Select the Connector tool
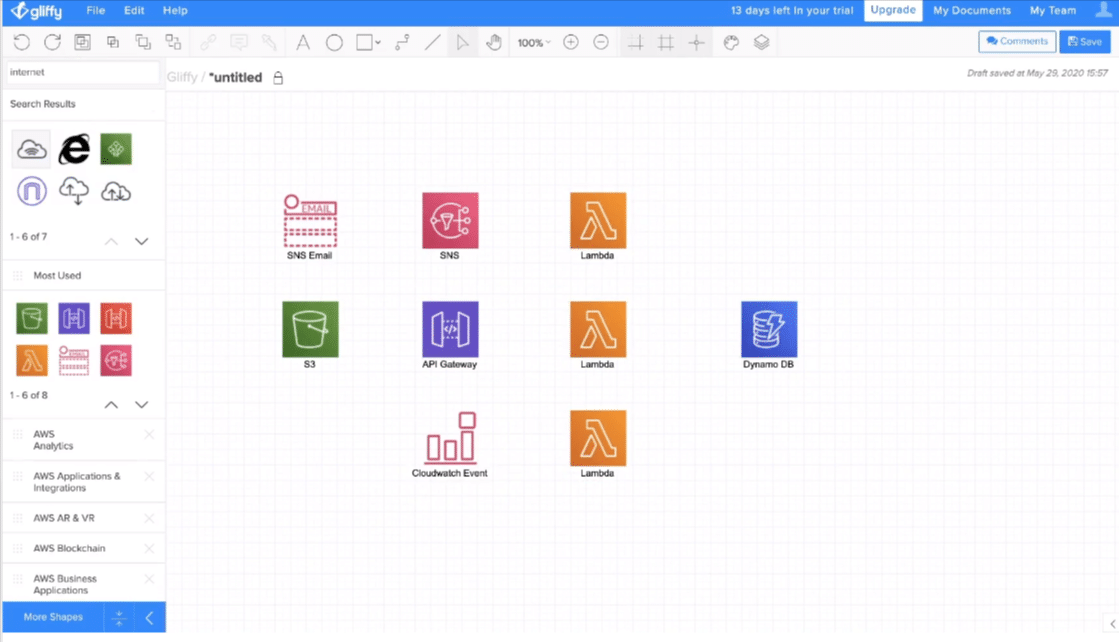This screenshot has width=1119, height=642. pos(402,42)
